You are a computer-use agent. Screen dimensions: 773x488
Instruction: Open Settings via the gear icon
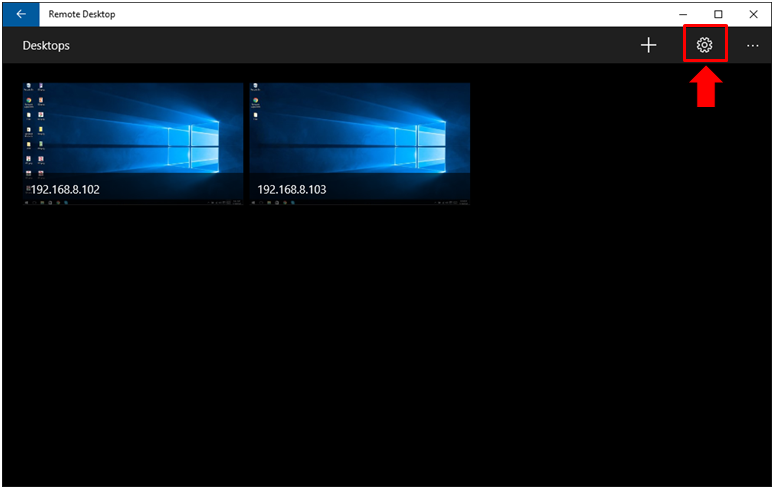[704, 45]
